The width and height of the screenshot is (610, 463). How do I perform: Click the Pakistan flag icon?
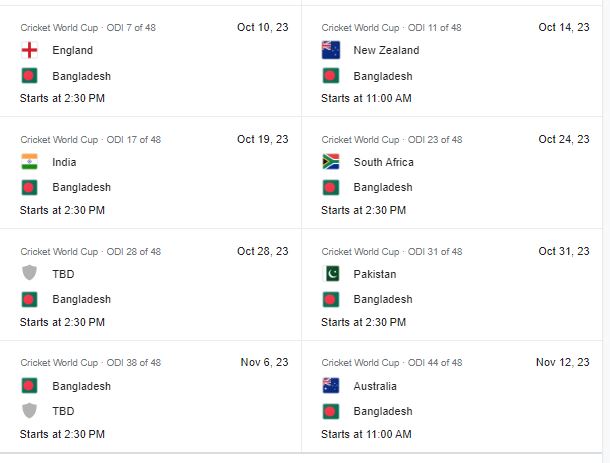tap(331, 274)
